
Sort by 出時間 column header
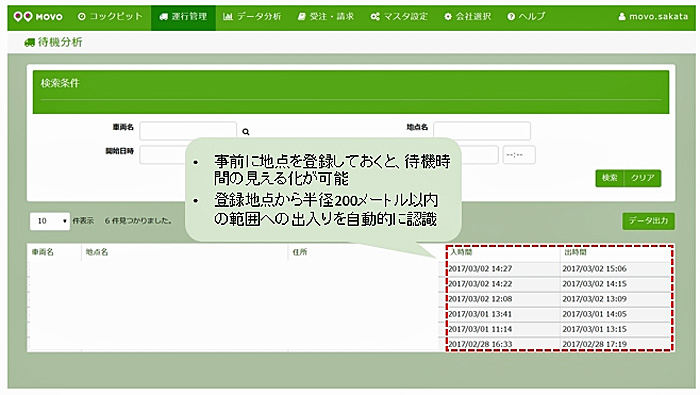[x=575, y=252]
